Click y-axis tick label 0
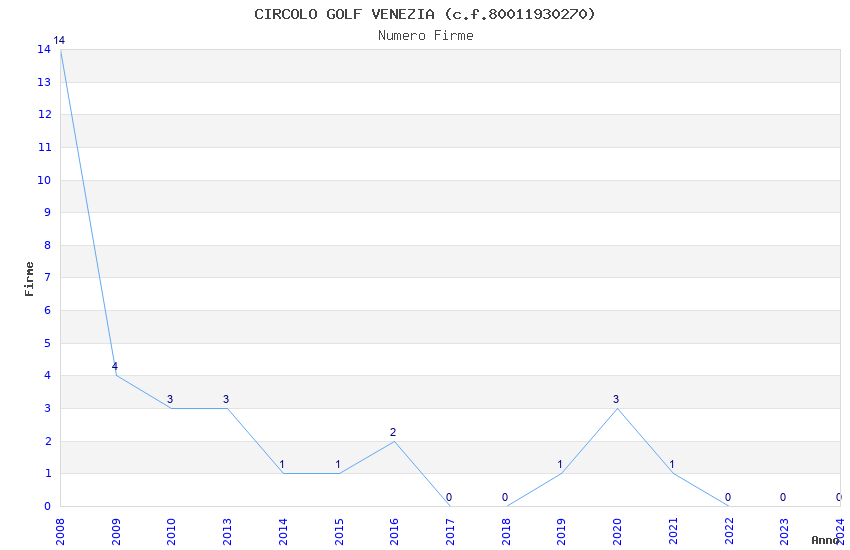 pyautogui.click(x=48, y=507)
